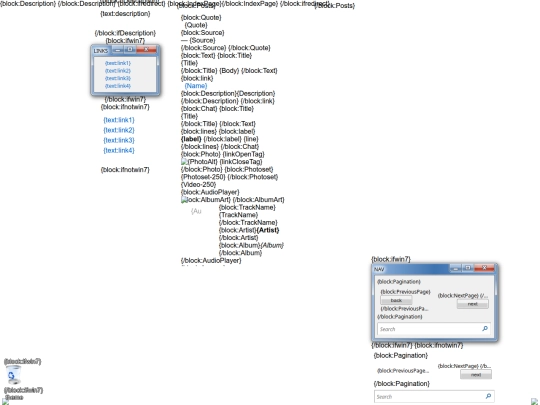Open the {text:link4} link outside LINKS window
Viewport: 540px width, 405px height.
click(x=119, y=150)
